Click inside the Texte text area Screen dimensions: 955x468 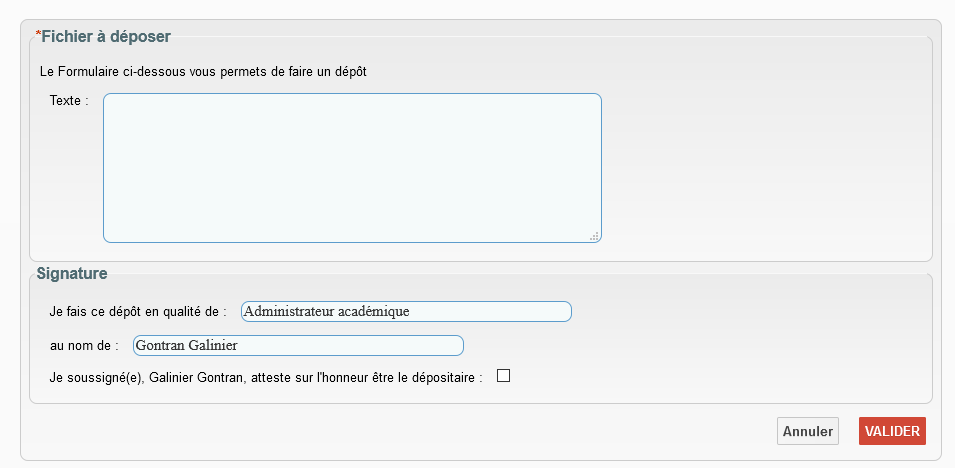pyautogui.click(x=352, y=168)
